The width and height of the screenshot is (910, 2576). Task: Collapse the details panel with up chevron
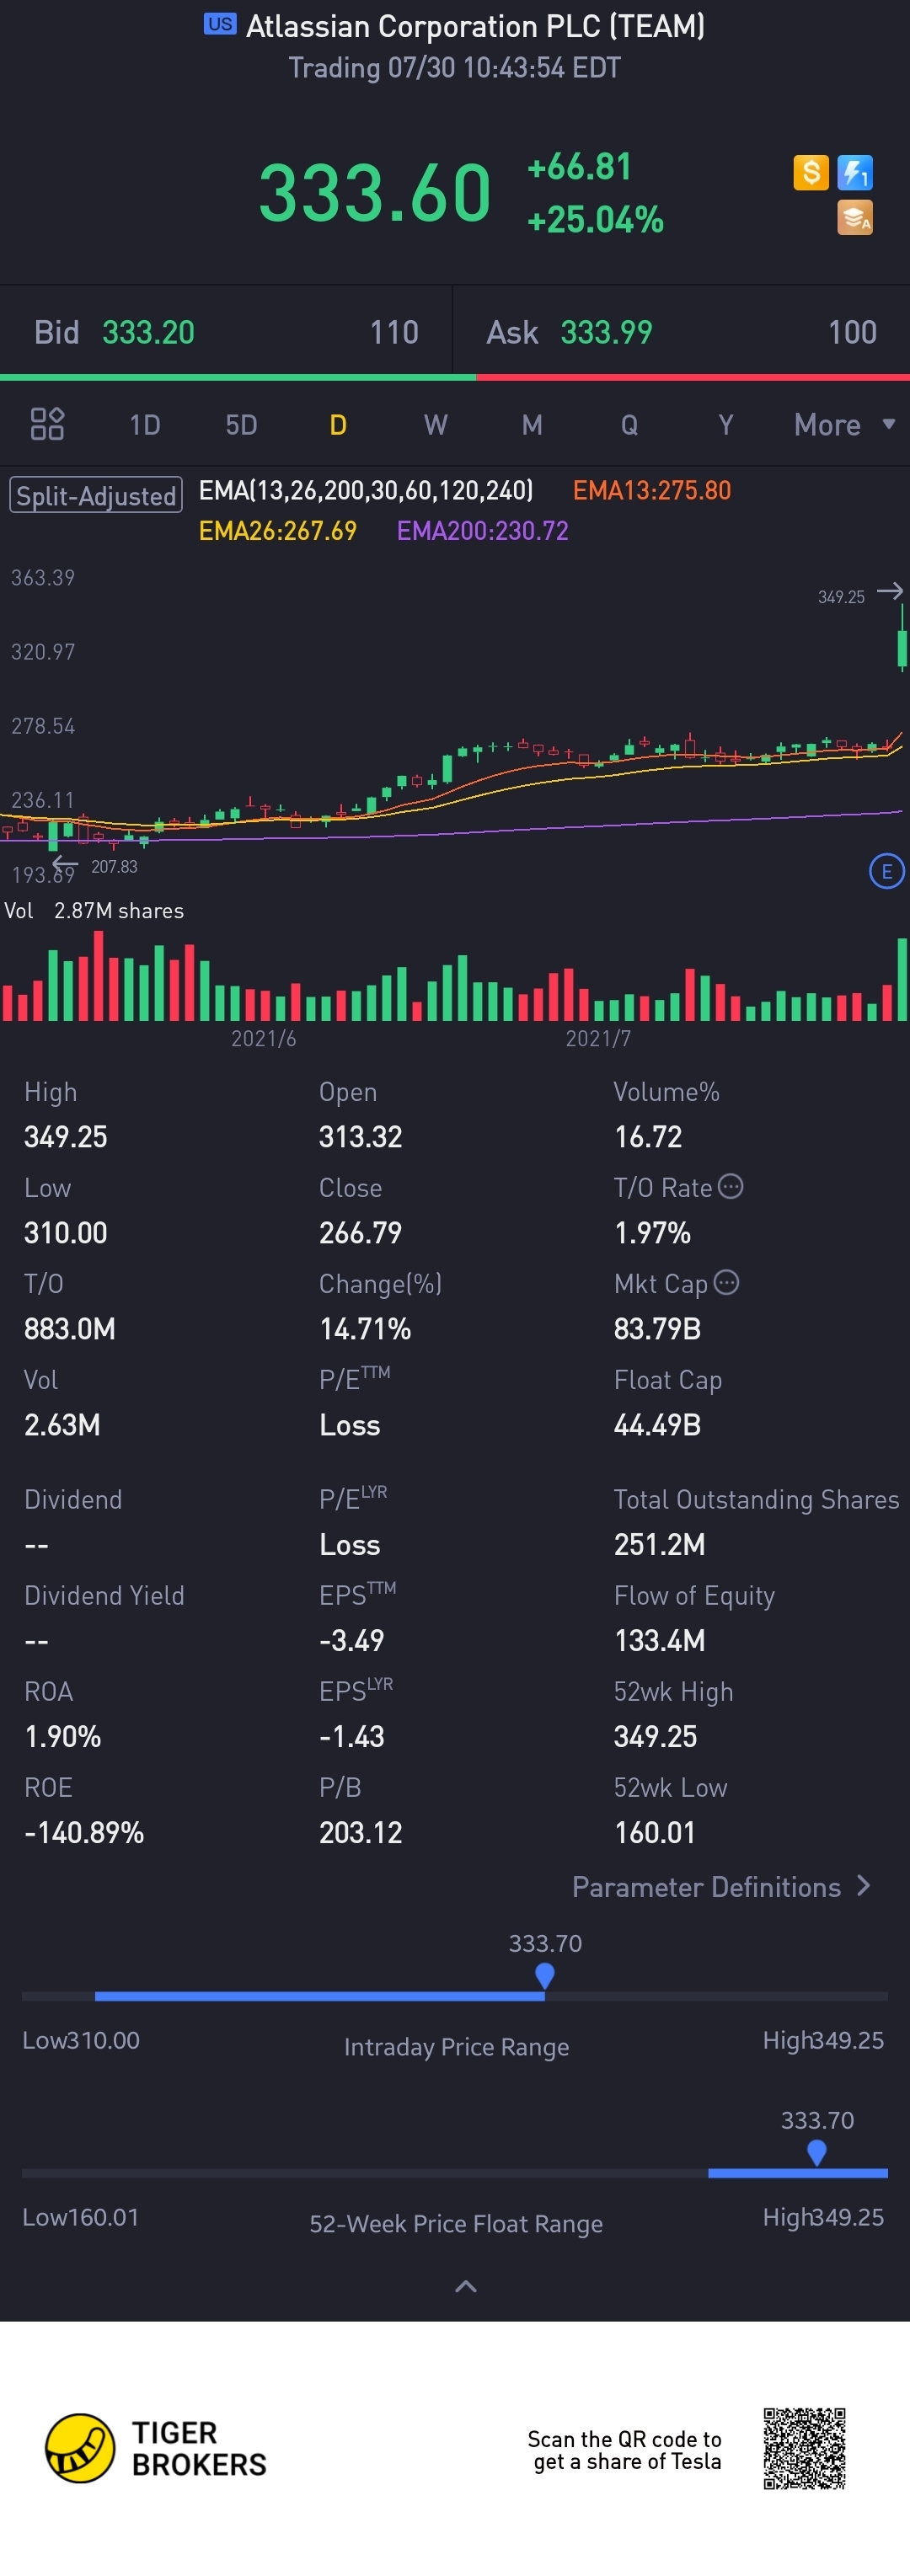pyautogui.click(x=466, y=2286)
